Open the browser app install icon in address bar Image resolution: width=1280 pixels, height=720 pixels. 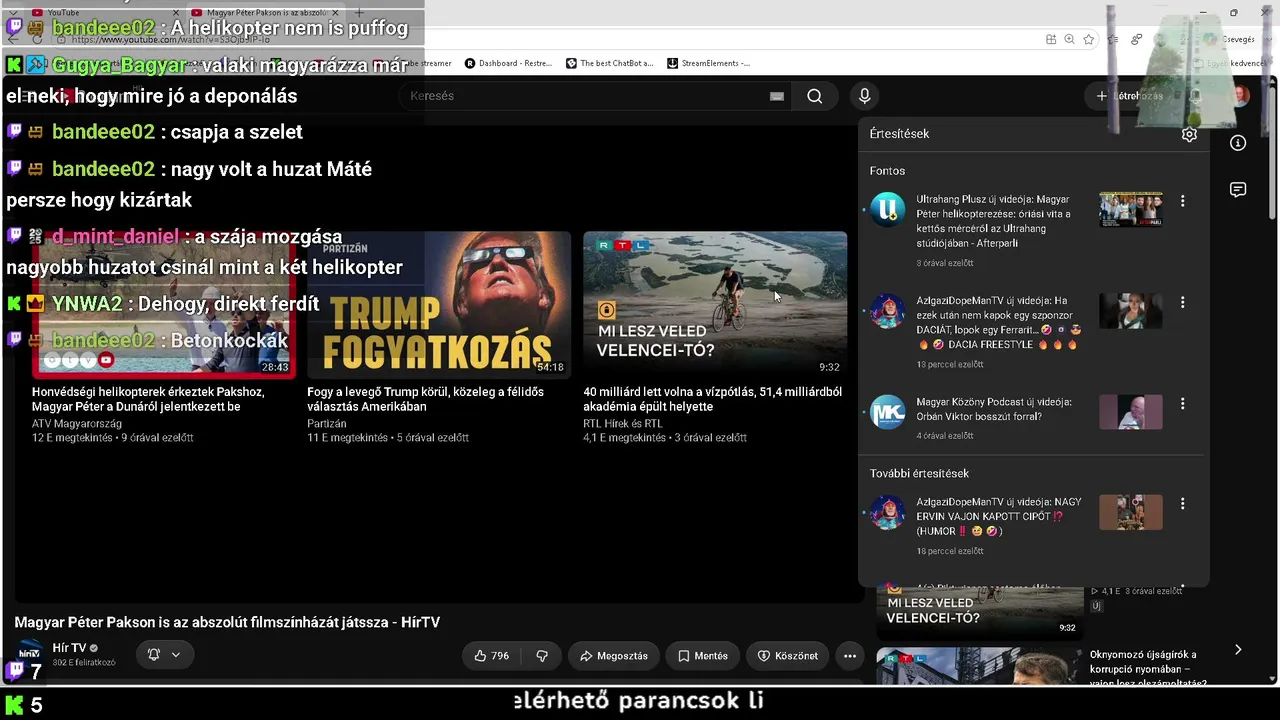pyautogui.click(x=1051, y=39)
